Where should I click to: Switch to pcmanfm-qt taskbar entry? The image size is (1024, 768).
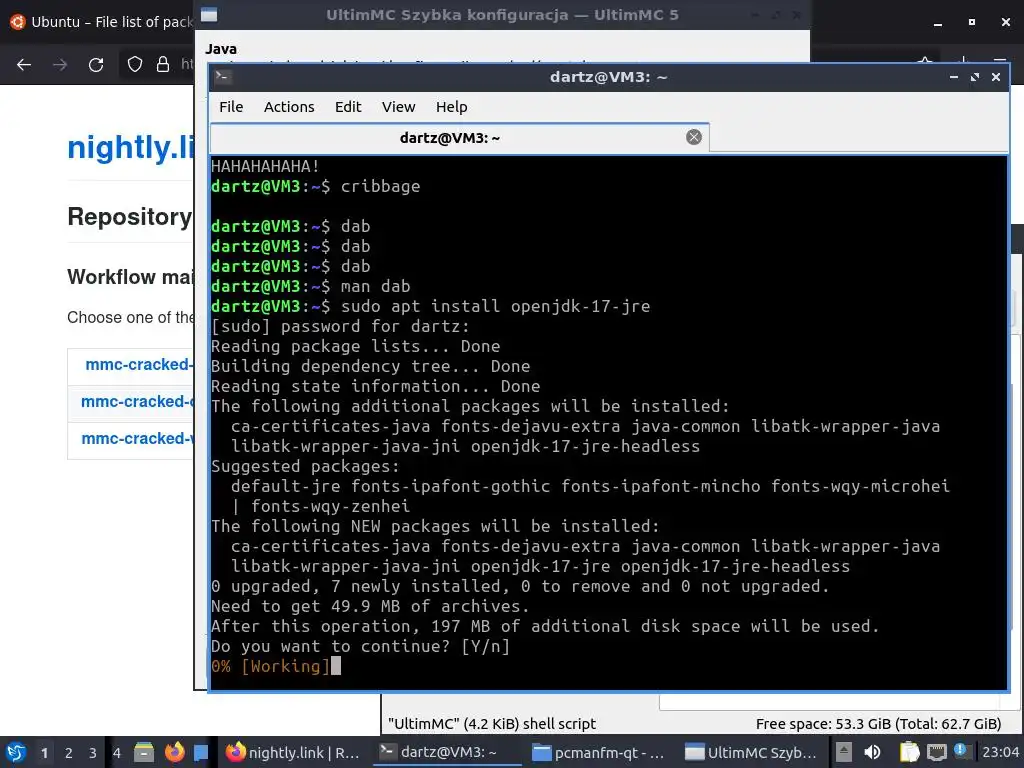pyautogui.click(x=600, y=752)
